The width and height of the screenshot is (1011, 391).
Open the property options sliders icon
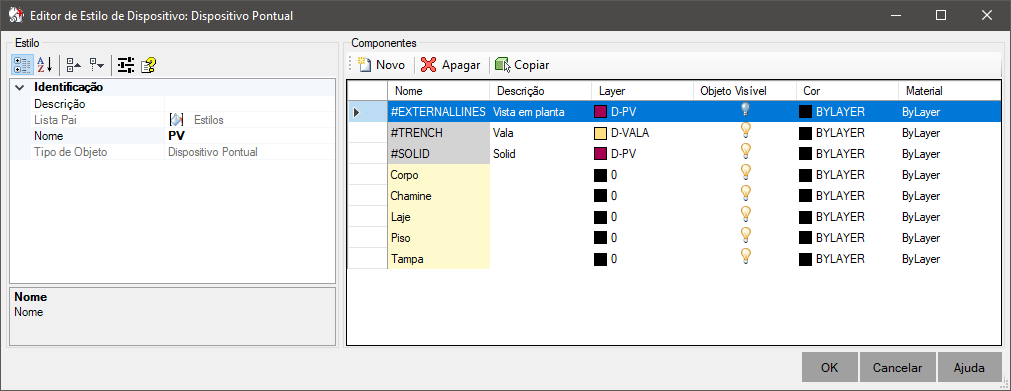126,65
